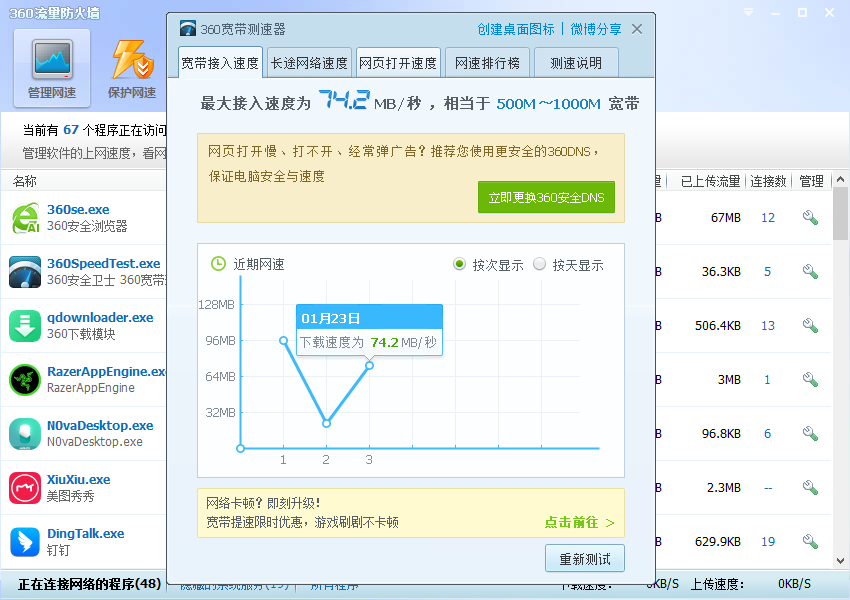Image resolution: width=850 pixels, height=600 pixels.
Task: Select 正在连接网络的程序(48) tab
Action: click(89, 584)
